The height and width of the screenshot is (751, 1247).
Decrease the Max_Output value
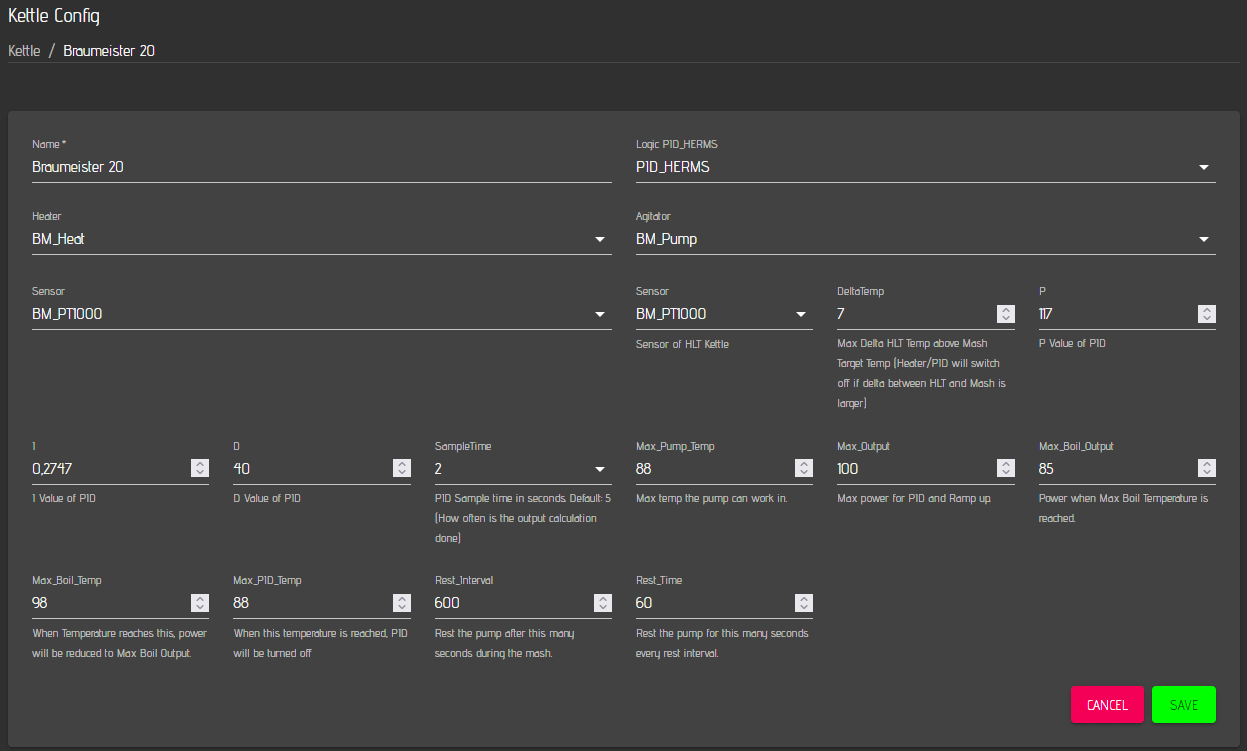pos(1006,471)
